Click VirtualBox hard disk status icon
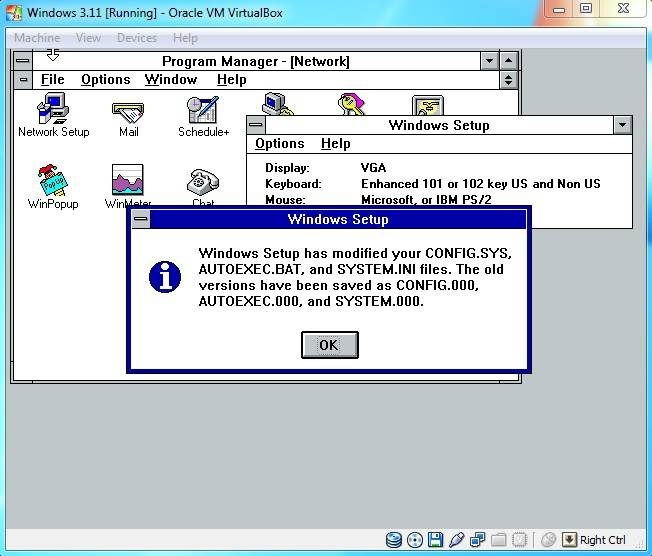652x556 pixels. pos(394,541)
